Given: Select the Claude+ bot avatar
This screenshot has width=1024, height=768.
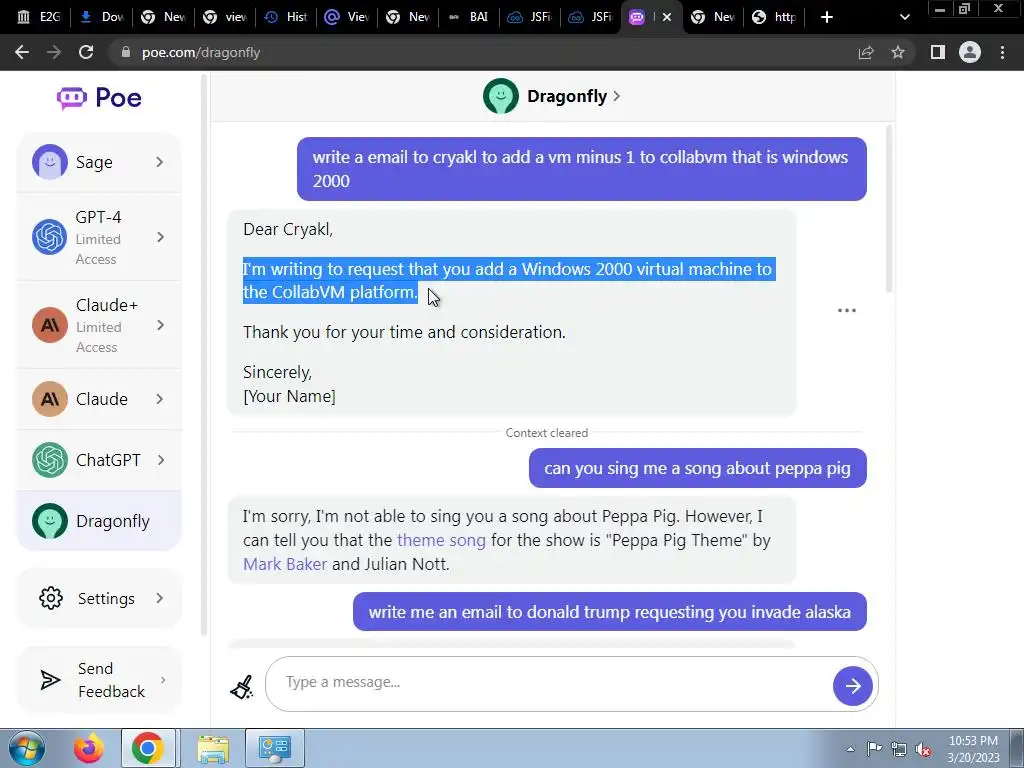Looking at the screenshot, I should [x=50, y=325].
